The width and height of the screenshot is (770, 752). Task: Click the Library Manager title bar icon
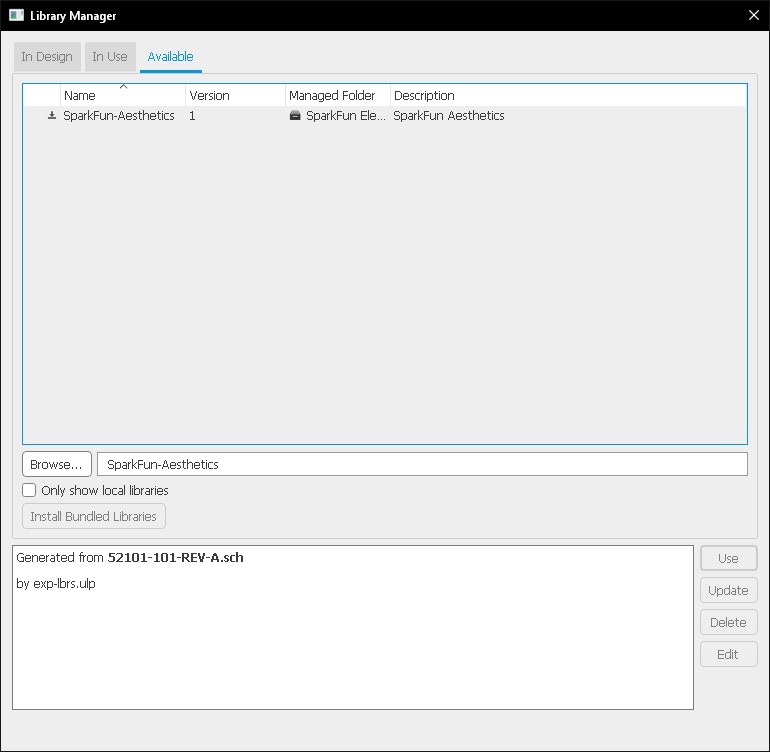pos(16,15)
